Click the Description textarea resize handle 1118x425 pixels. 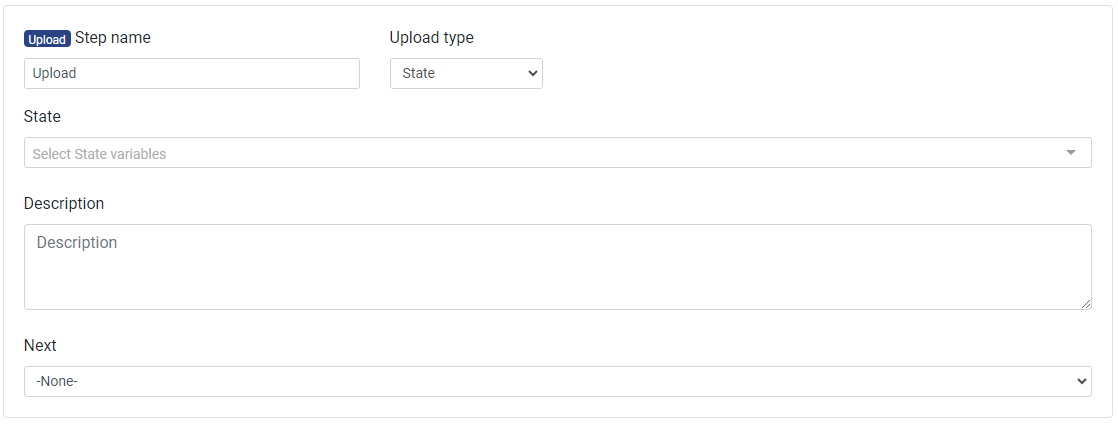tap(1086, 304)
